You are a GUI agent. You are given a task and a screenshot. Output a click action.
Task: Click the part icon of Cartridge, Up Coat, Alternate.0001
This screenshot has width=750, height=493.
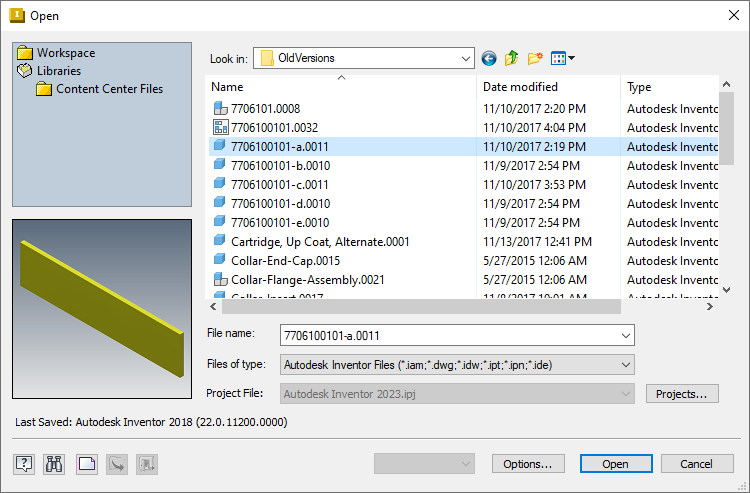click(220, 240)
